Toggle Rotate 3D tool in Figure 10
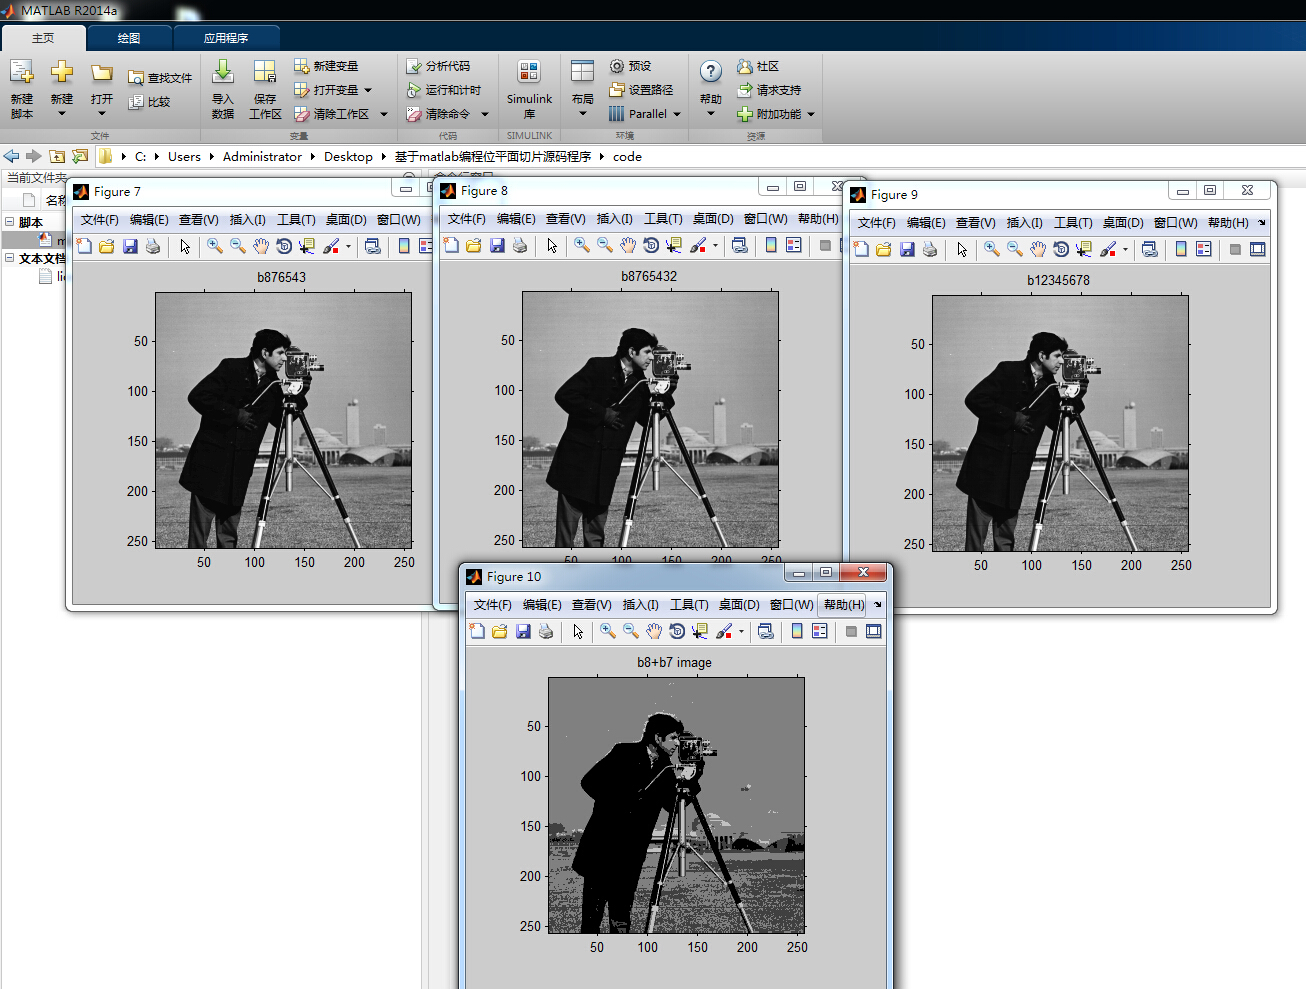 677,631
